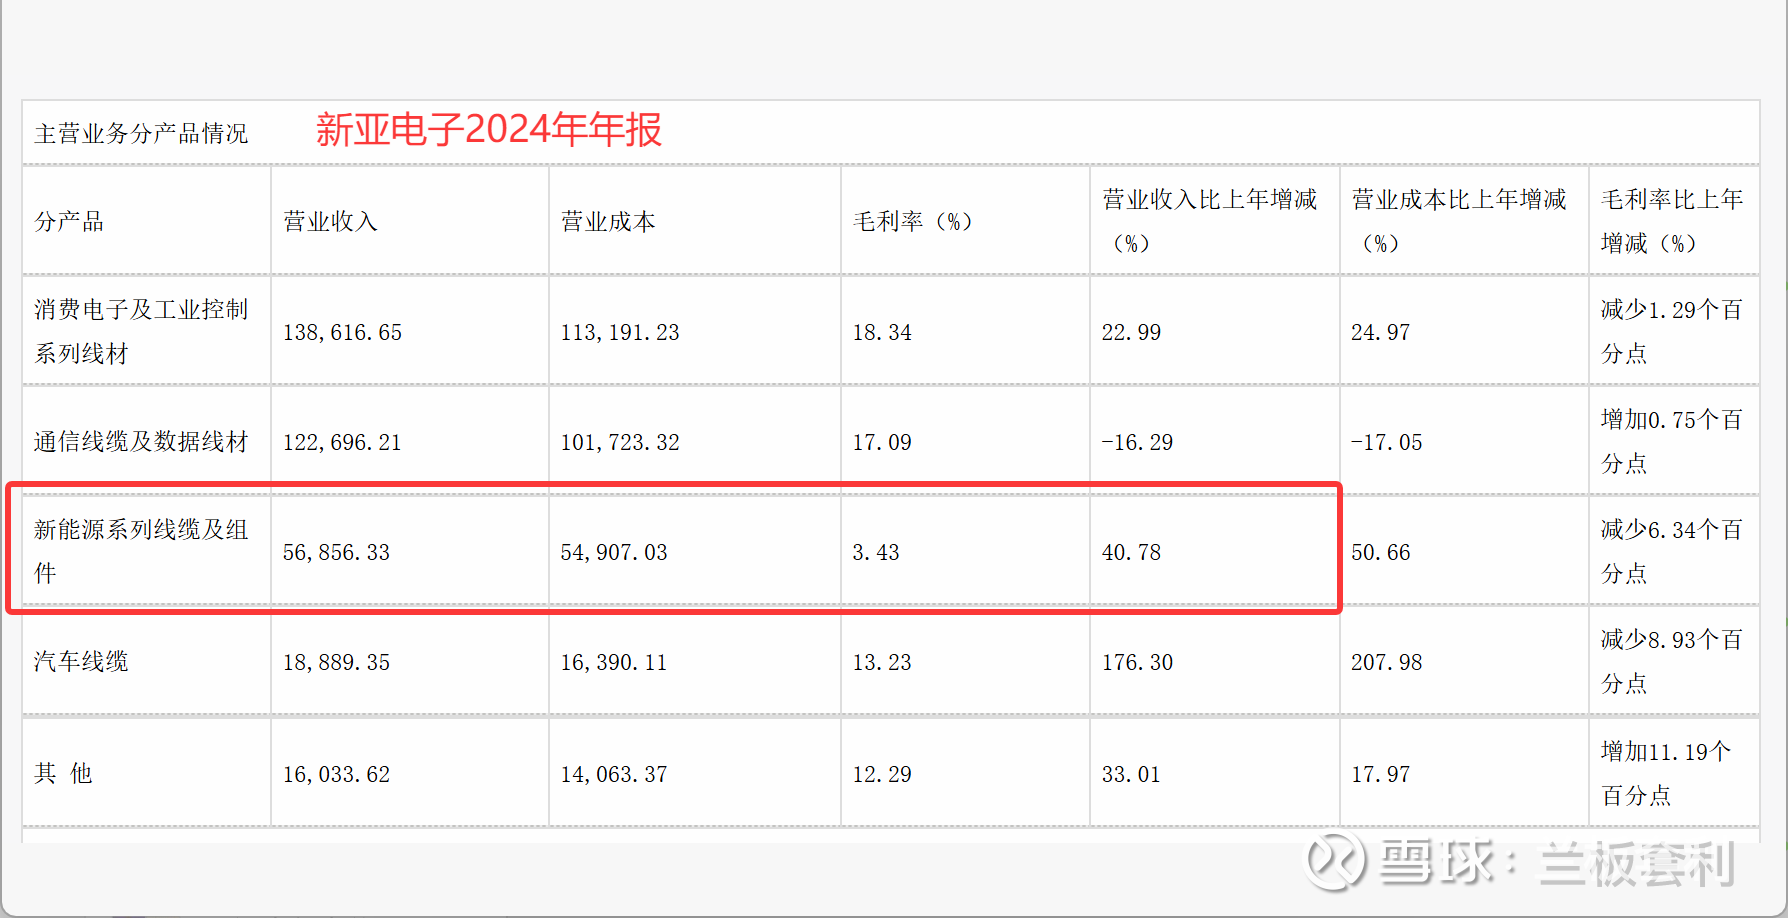The width and height of the screenshot is (1788, 918).
Task: Select gross margin value 18.34
Action: point(882,332)
